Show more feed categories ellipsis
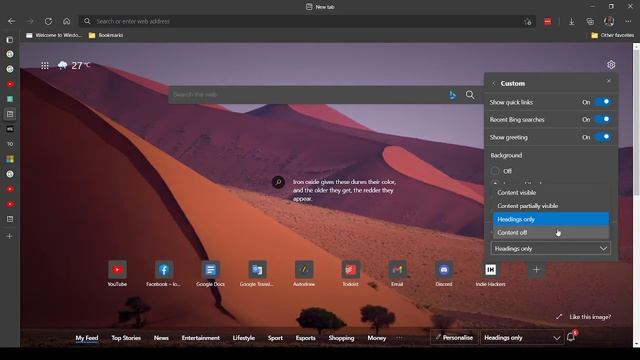Viewport: 640px width, 360px height. [399, 338]
